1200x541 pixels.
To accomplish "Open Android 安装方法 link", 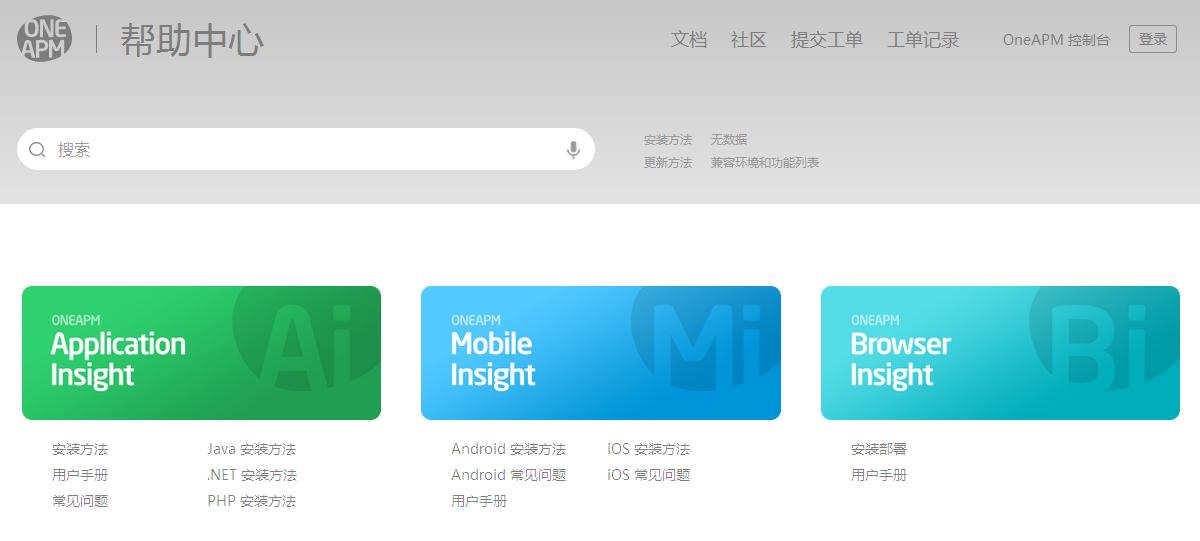I will [x=508, y=449].
